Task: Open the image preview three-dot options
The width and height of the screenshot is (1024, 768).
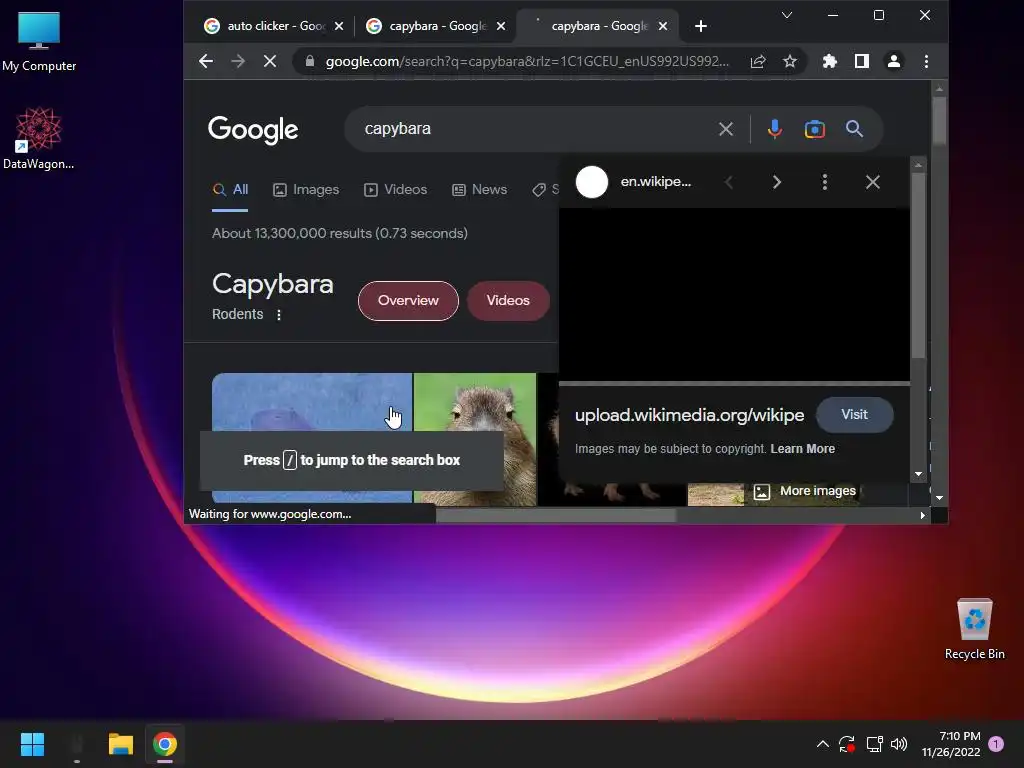Action: pos(825,182)
